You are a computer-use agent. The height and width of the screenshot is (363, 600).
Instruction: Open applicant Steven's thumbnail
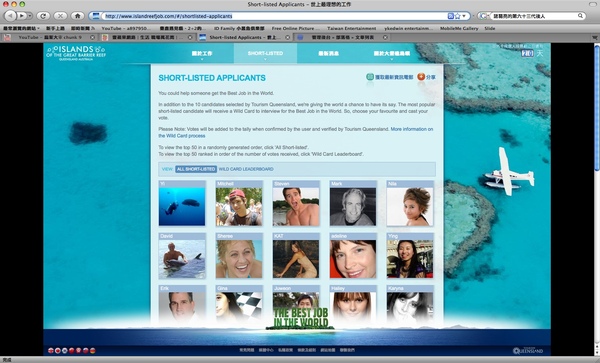296,207
